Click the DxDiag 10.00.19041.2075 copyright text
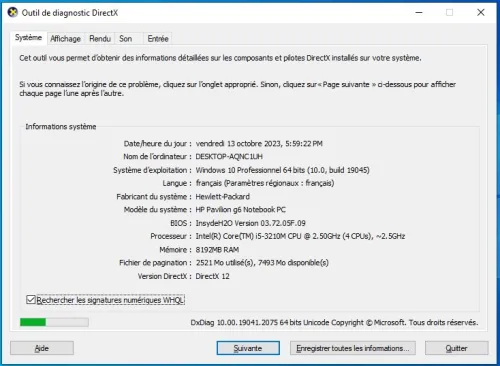Viewport: 500px width, 366px height. pos(334,322)
